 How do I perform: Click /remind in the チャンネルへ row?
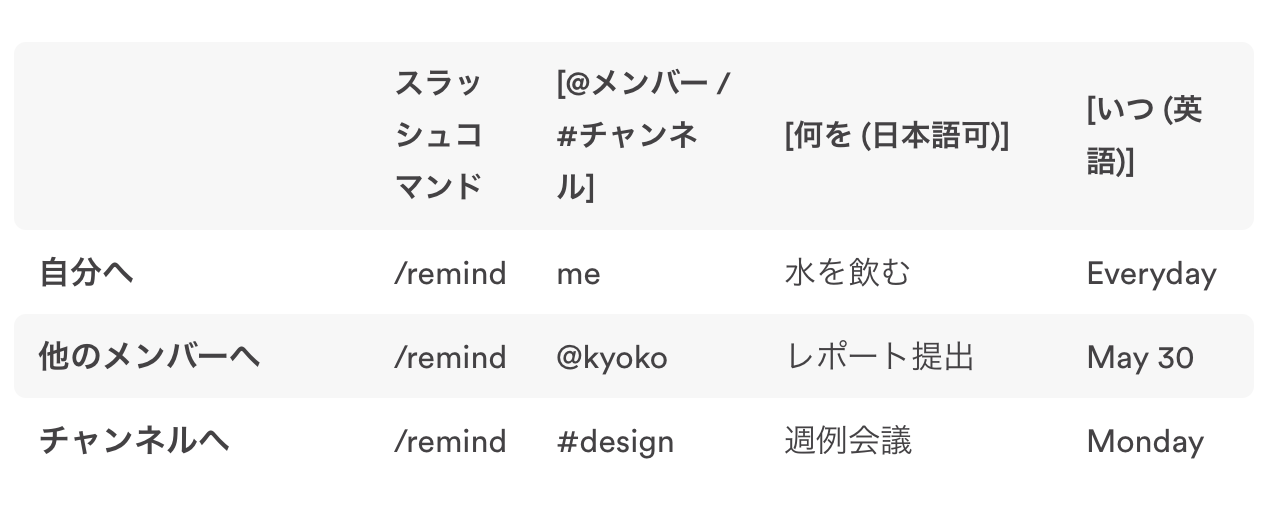click(450, 441)
